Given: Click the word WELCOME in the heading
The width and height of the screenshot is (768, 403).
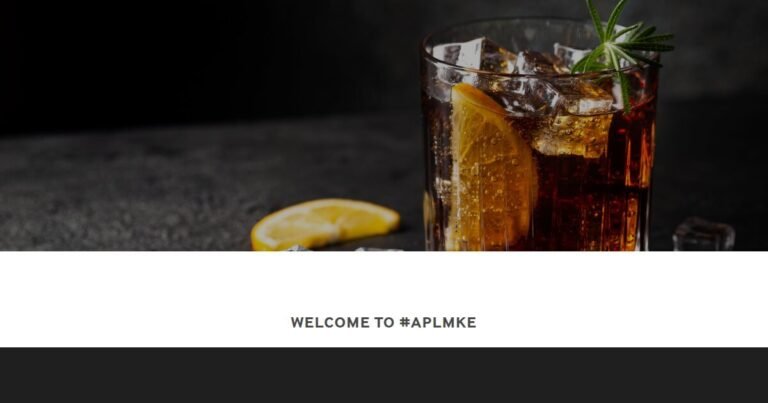Looking at the screenshot, I should (330, 322).
